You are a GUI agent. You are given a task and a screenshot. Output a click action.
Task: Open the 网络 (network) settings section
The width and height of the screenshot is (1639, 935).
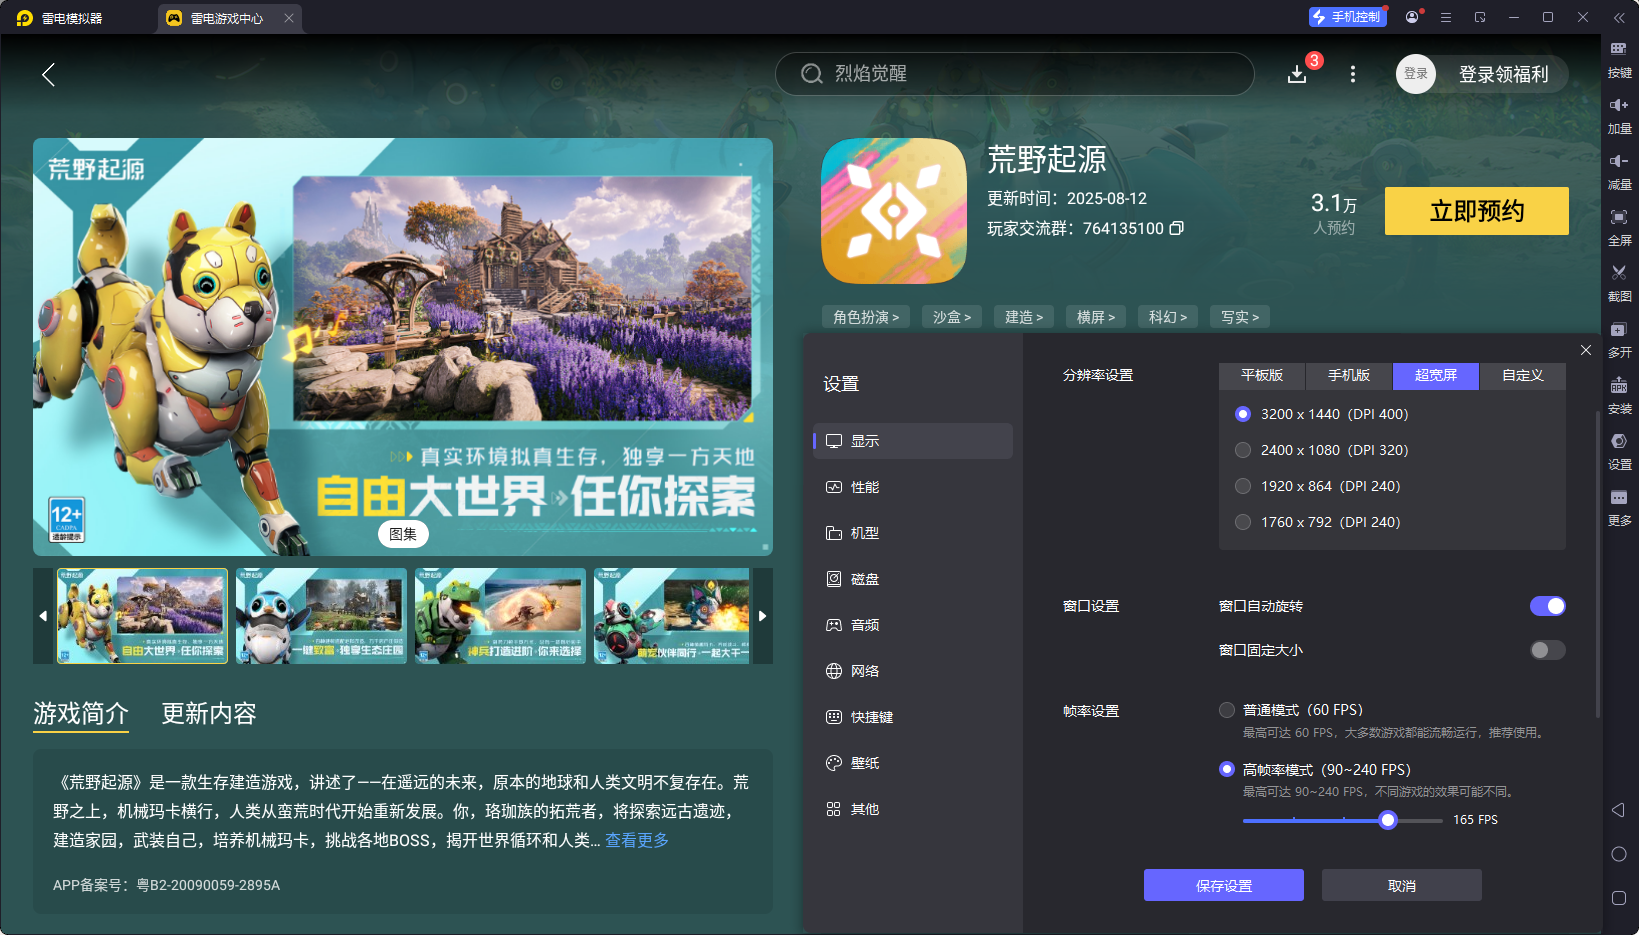click(x=866, y=671)
